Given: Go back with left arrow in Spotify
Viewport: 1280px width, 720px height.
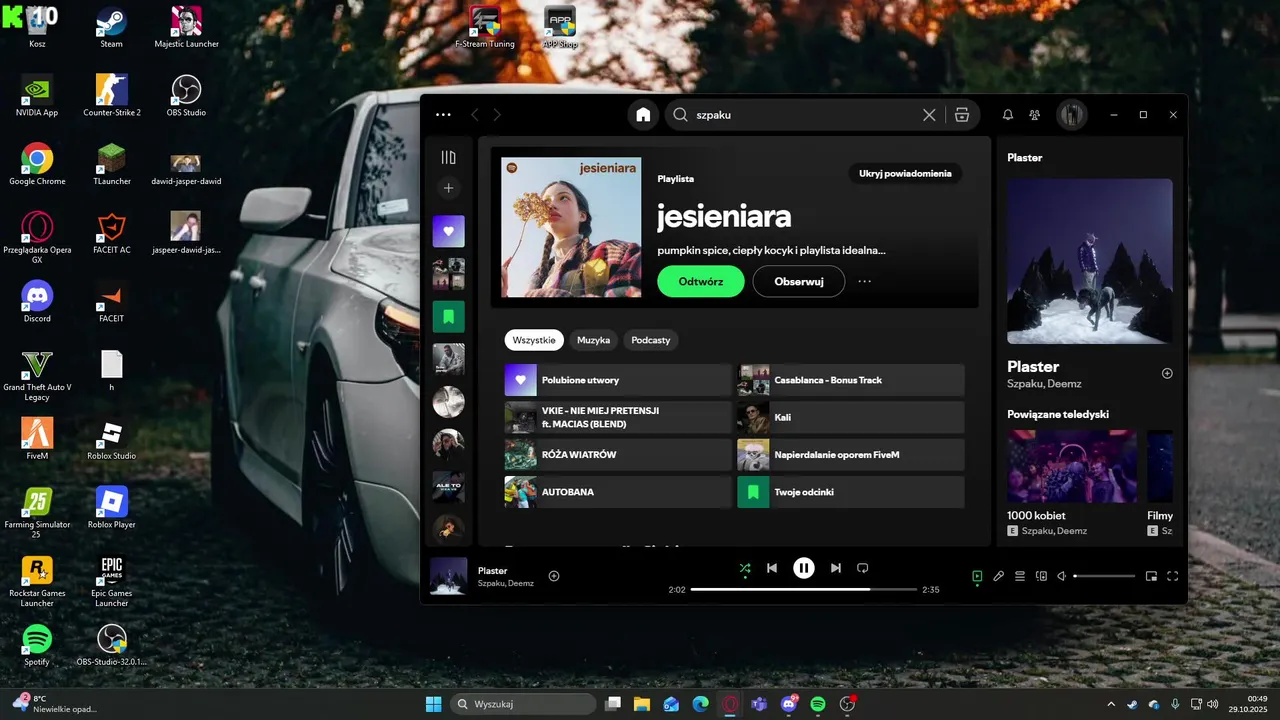Looking at the screenshot, I should point(475,115).
